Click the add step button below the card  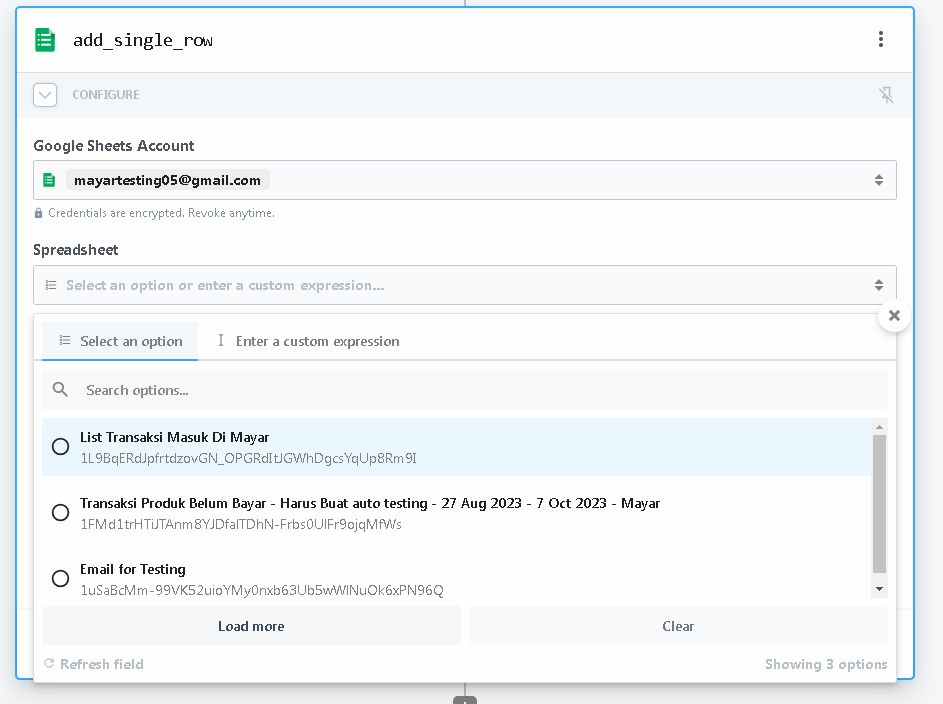[465, 700]
